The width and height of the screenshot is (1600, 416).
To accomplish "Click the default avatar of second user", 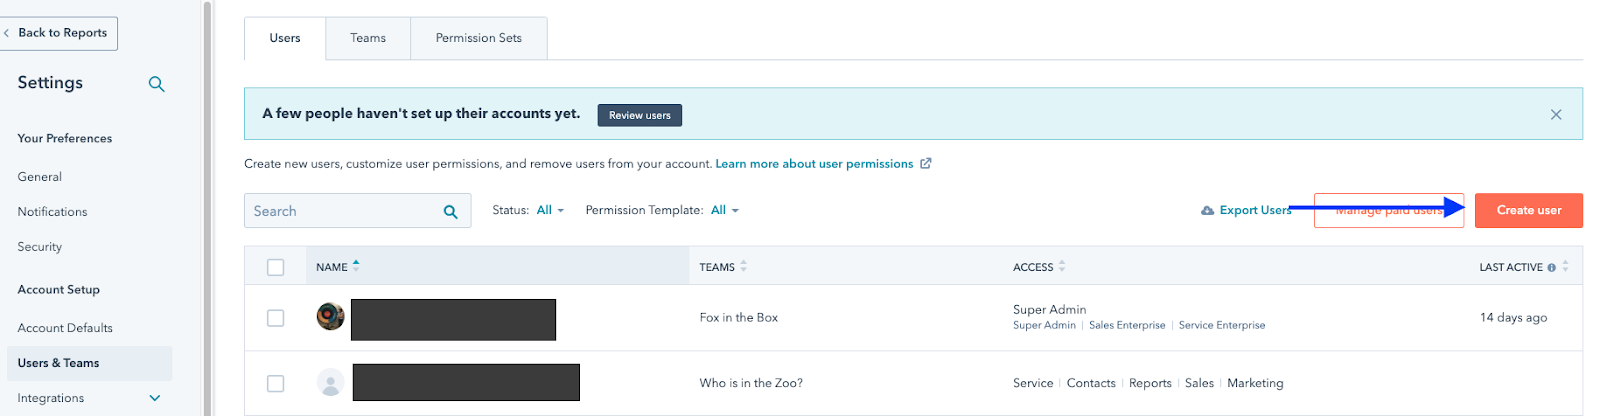I will coord(330,382).
